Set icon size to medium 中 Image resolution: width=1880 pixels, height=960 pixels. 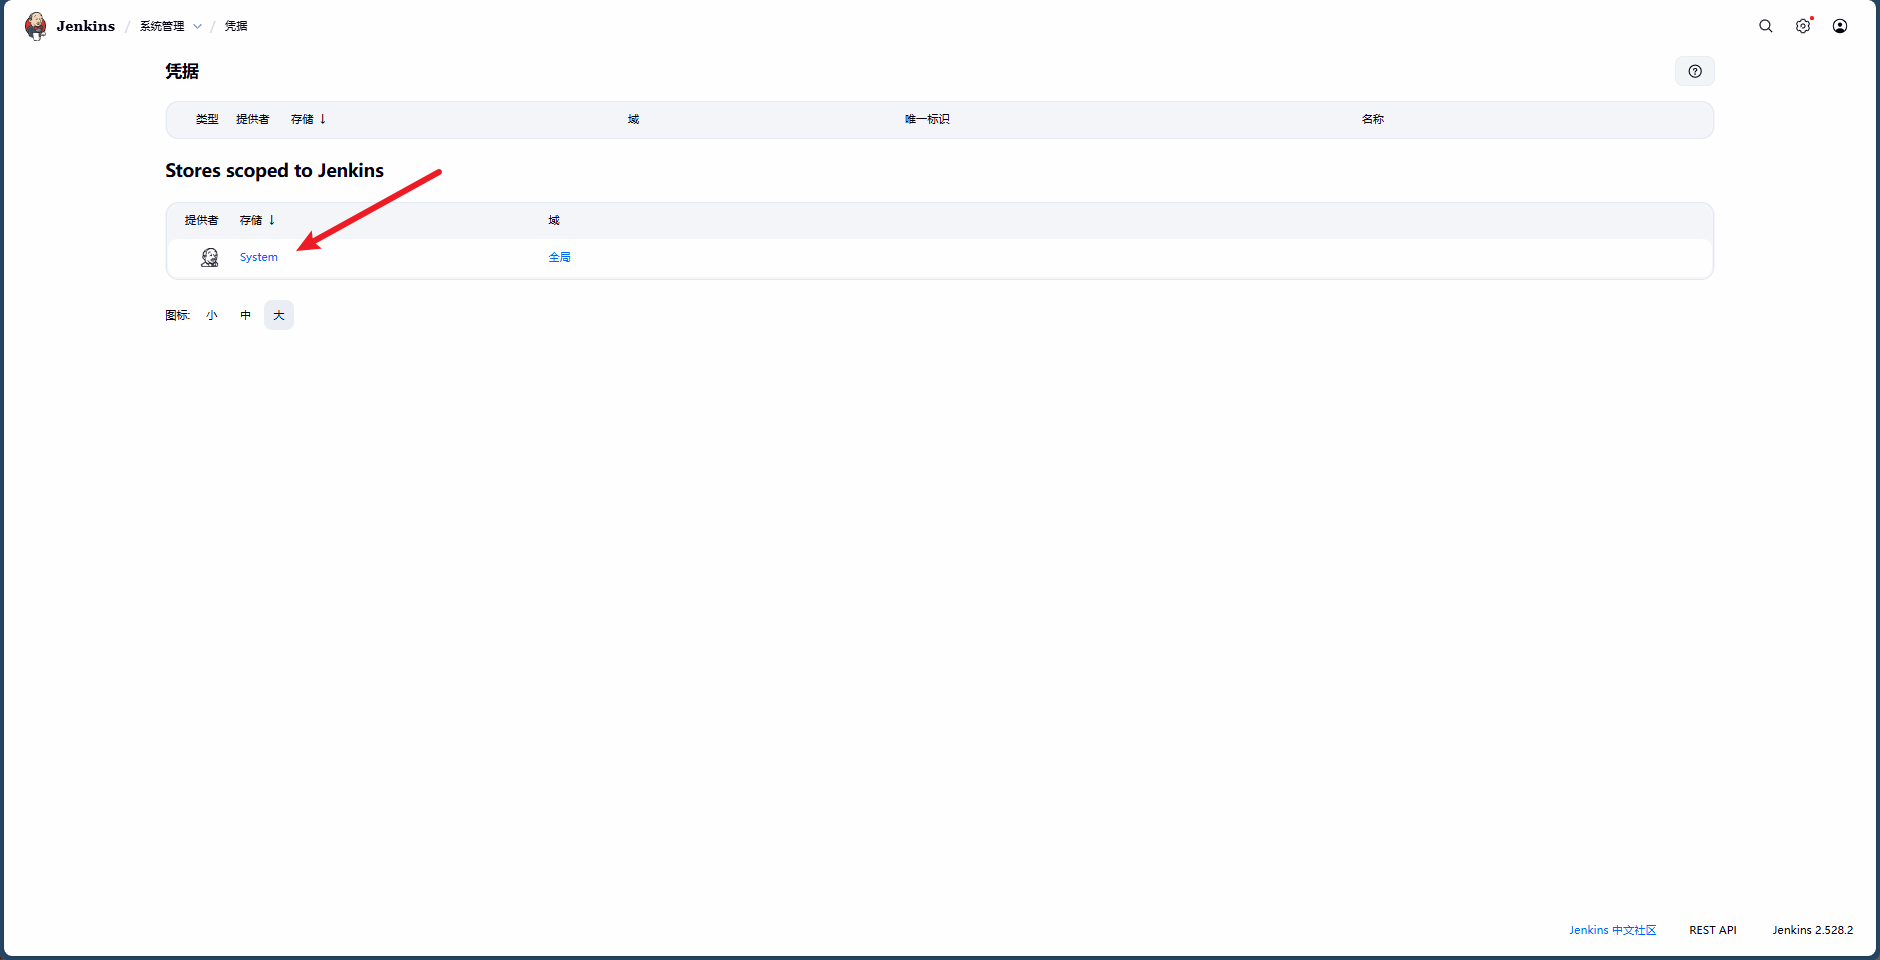pos(246,315)
